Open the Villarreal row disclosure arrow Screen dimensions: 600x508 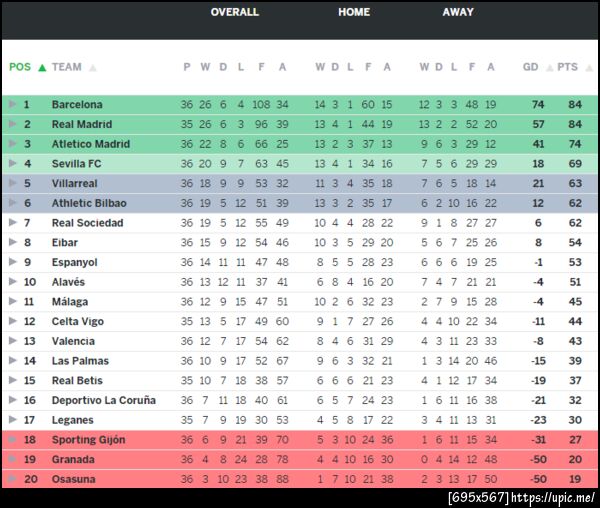point(12,183)
